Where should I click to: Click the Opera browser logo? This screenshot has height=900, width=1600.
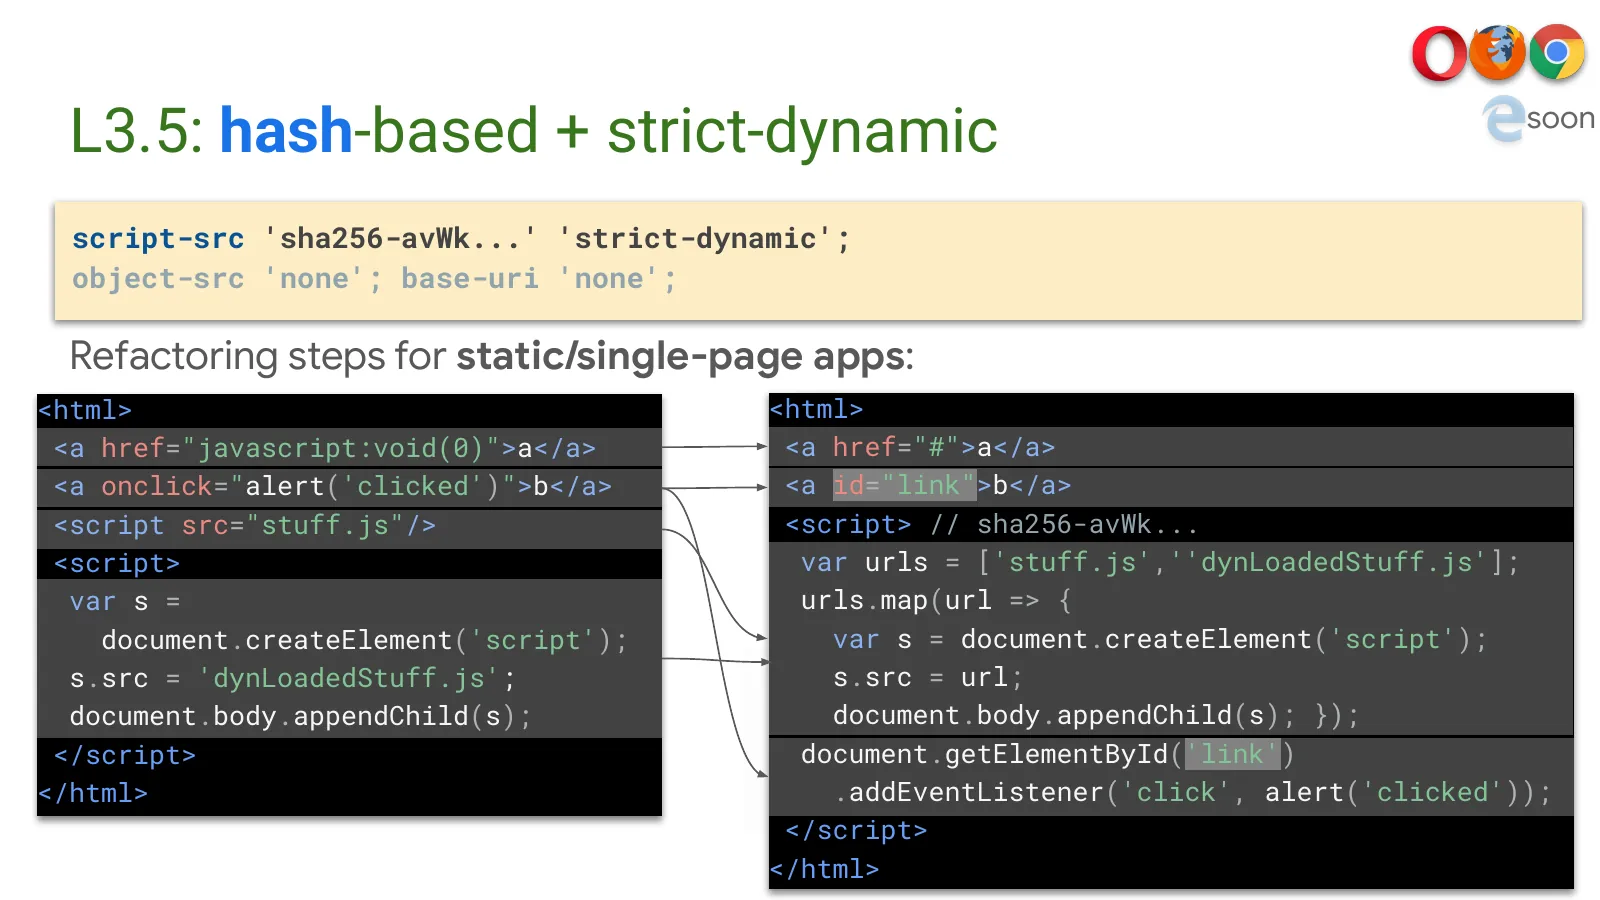tap(1438, 53)
